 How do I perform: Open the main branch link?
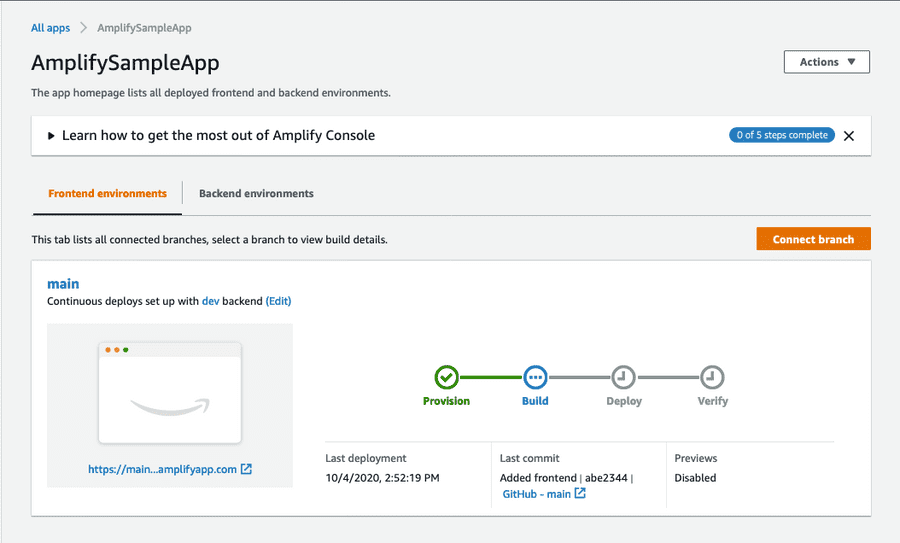[x=63, y=284]
